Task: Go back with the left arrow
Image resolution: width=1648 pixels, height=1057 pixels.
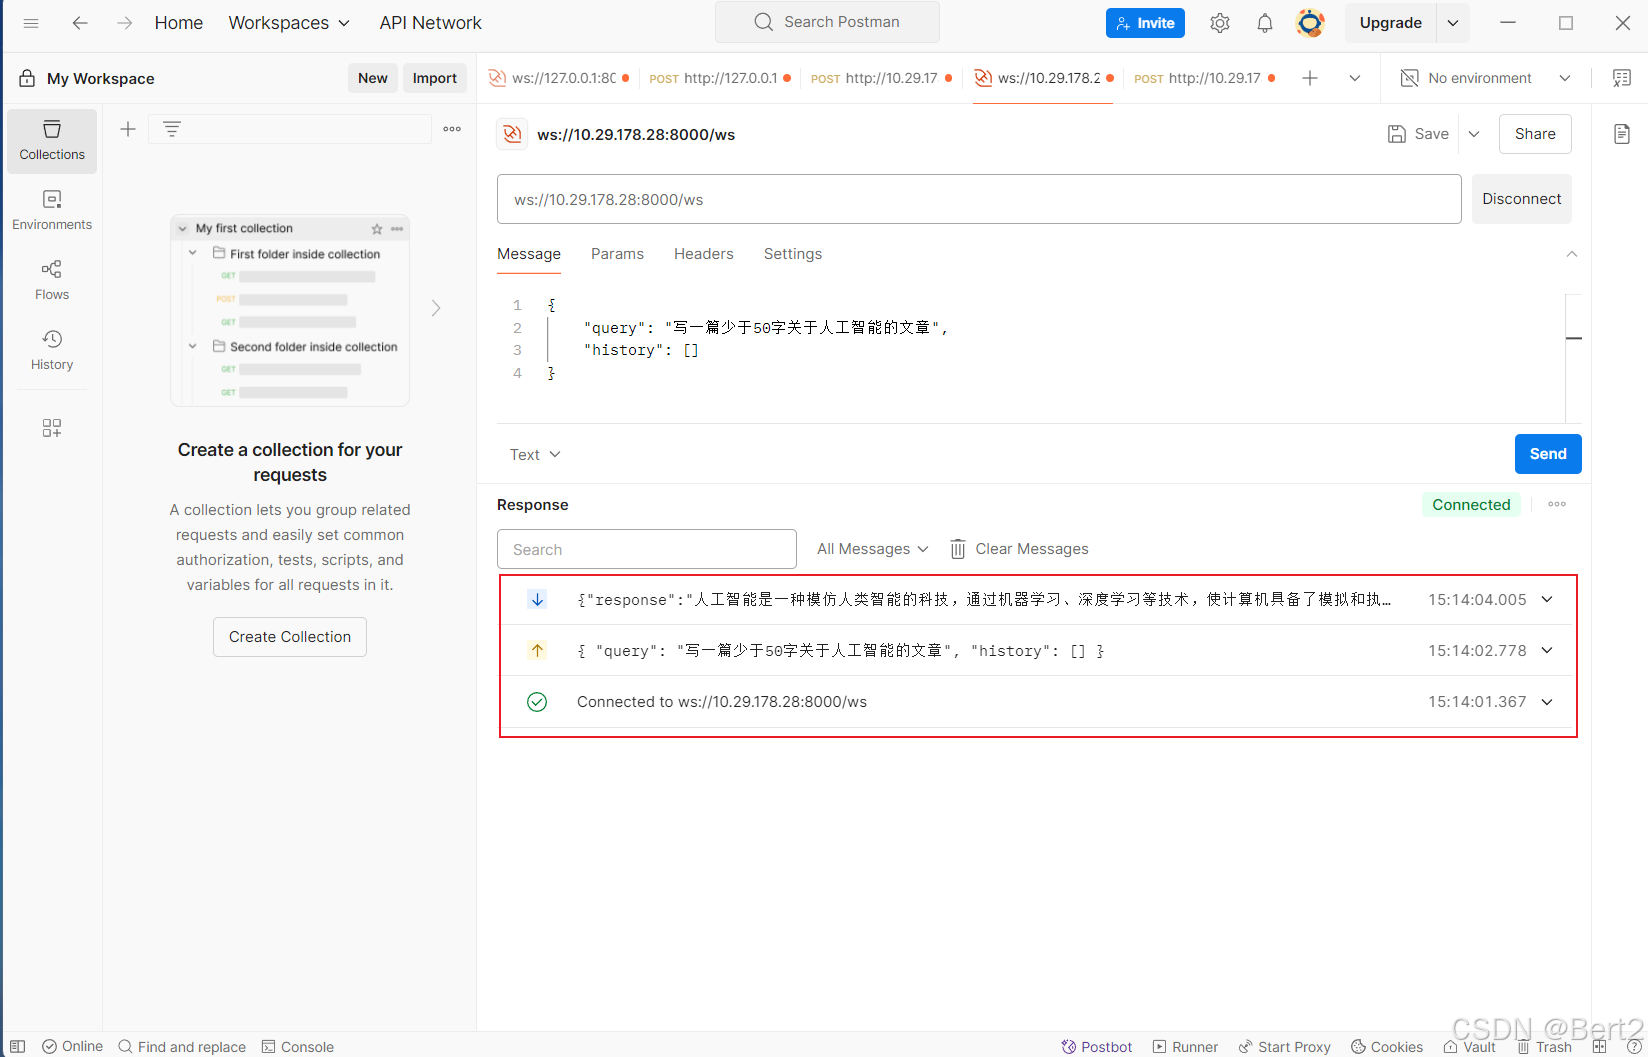Action: (x=80, y=23)
